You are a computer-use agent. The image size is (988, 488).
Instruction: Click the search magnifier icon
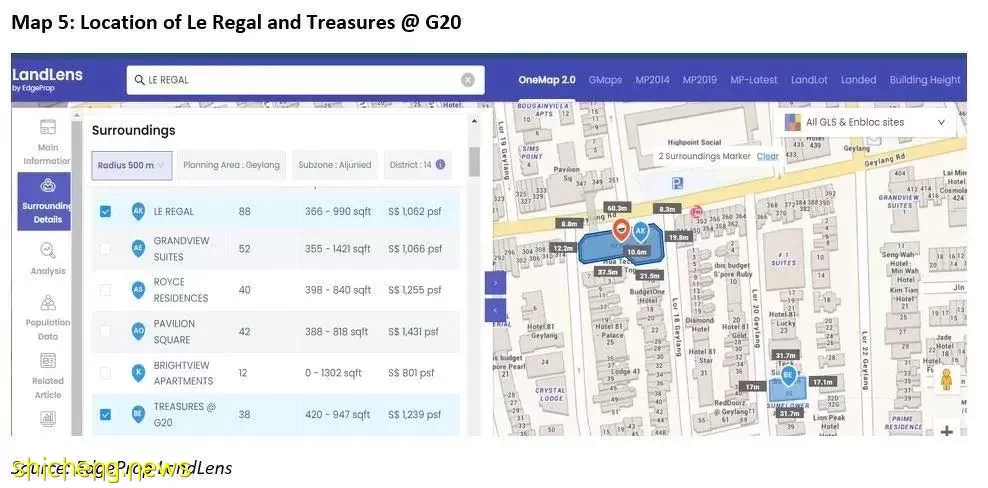[139, 80]
